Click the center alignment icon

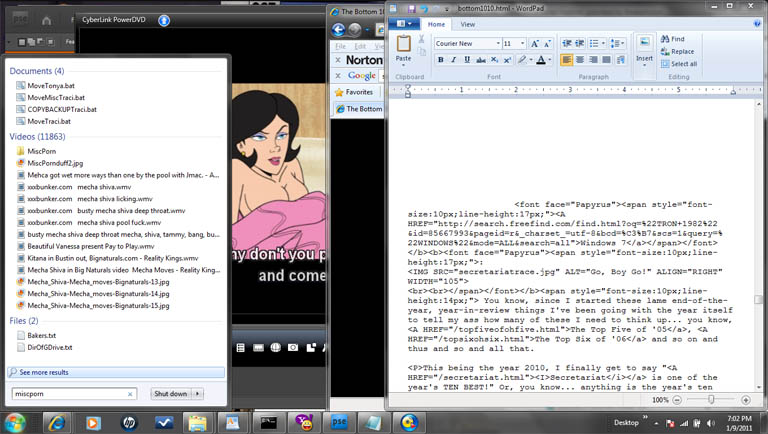(x=581, y=60)
